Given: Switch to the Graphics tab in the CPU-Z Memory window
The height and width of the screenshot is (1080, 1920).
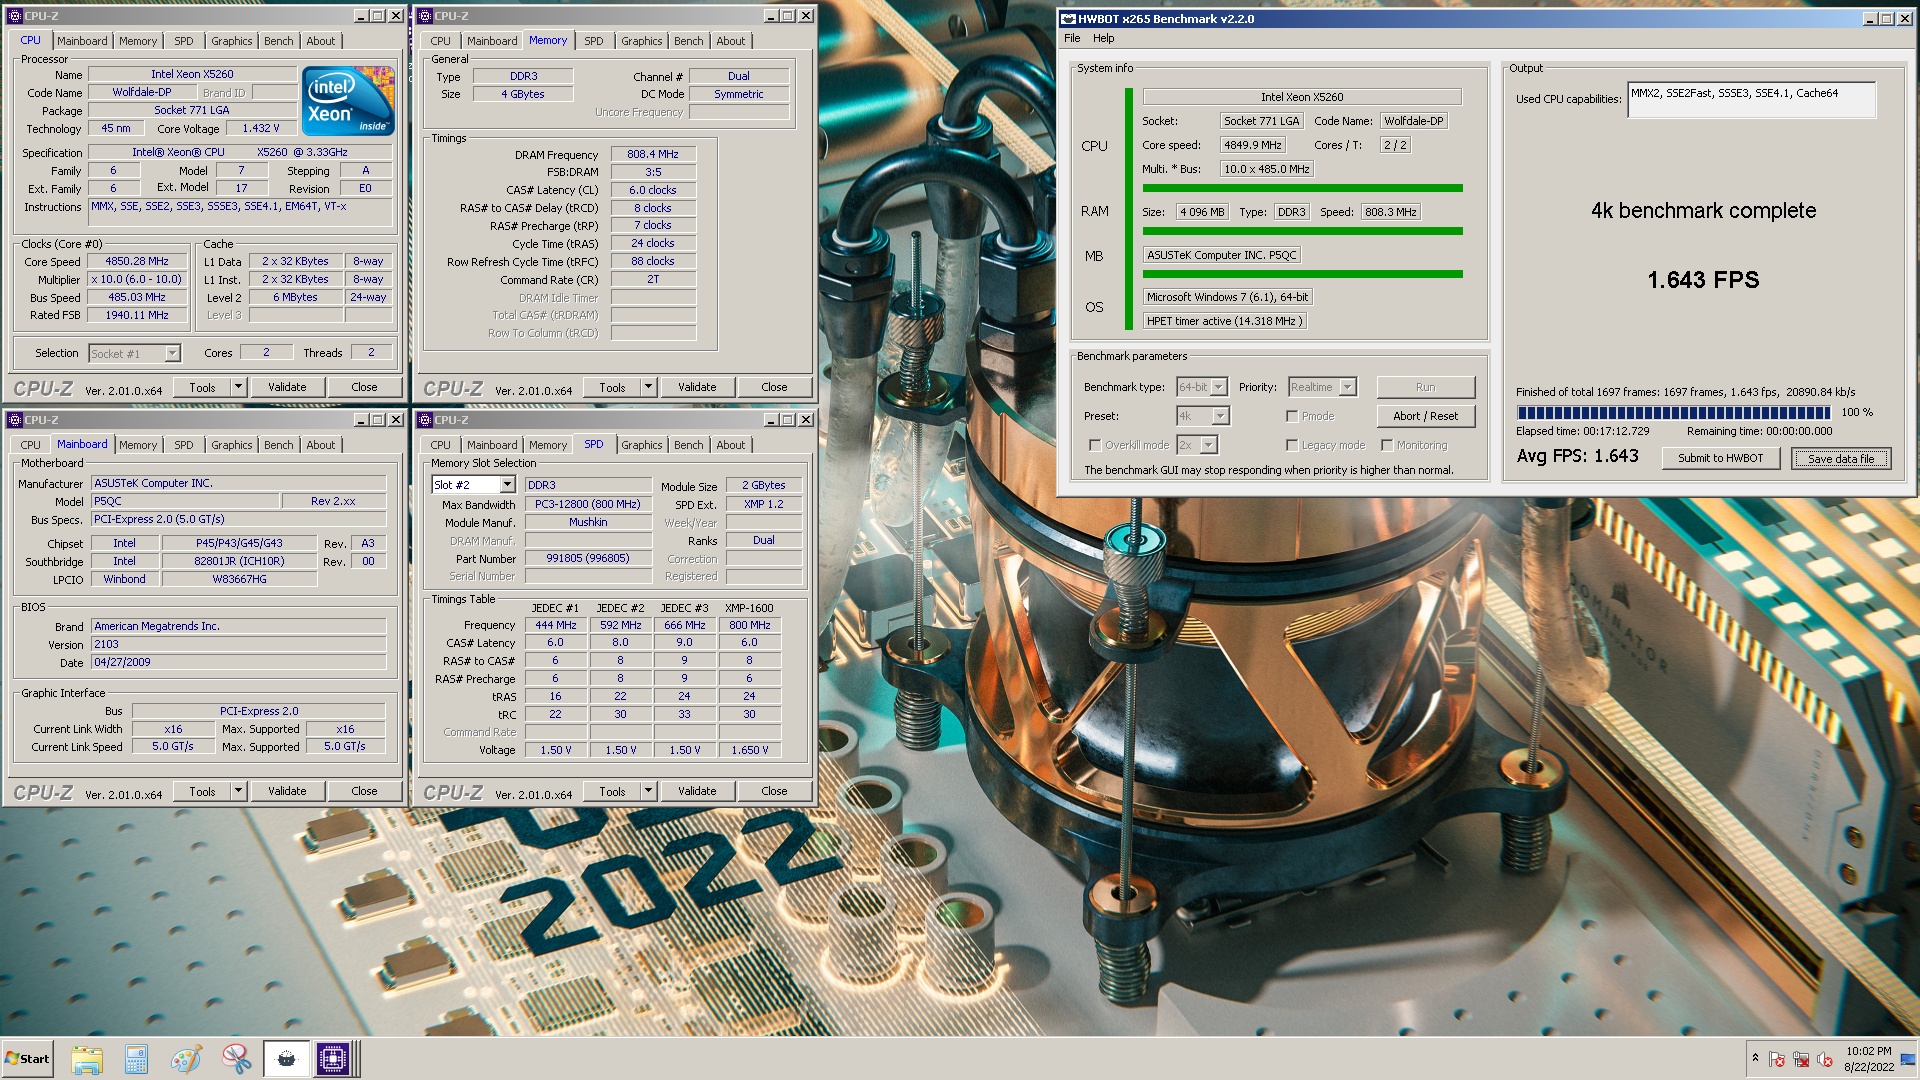Looking at the screenshot, I should tap(641, 41).
